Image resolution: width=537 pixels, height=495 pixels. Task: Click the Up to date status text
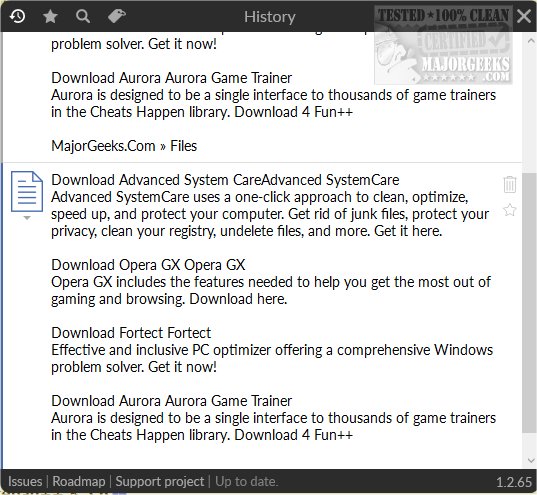coord(247,481)
